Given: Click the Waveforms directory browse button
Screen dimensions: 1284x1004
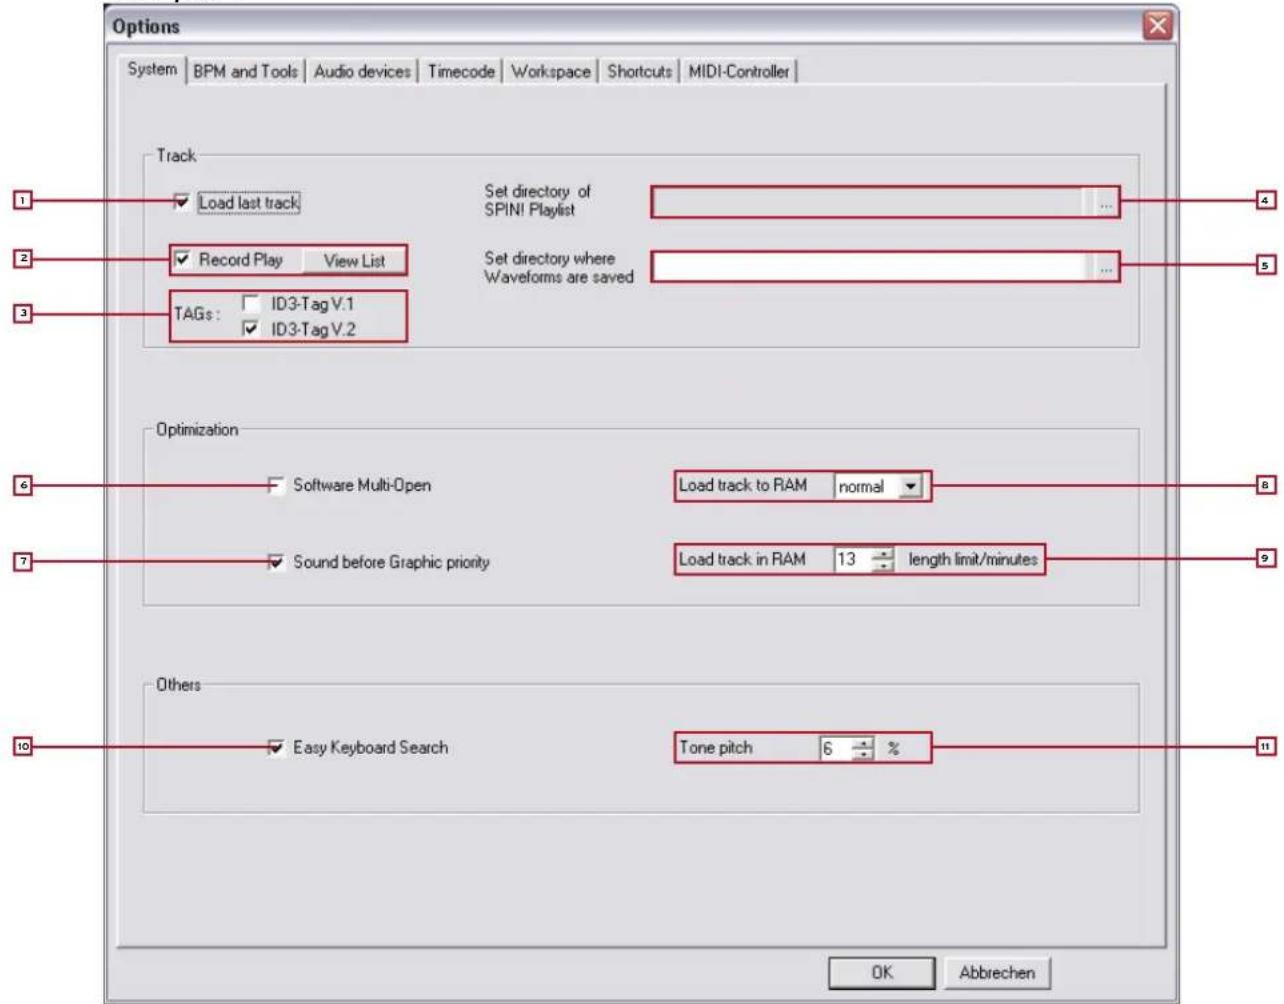Looking at the screenshot, I should pos(1105,268).
